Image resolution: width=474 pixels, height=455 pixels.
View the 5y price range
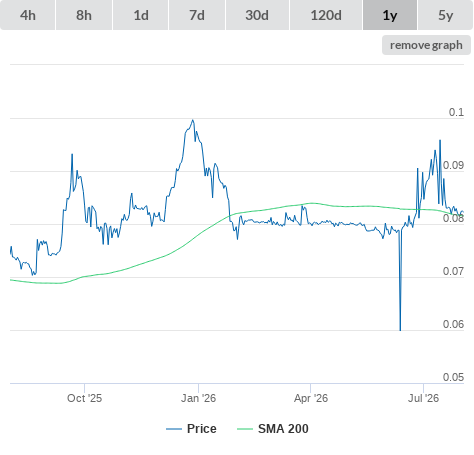(445, 15)
